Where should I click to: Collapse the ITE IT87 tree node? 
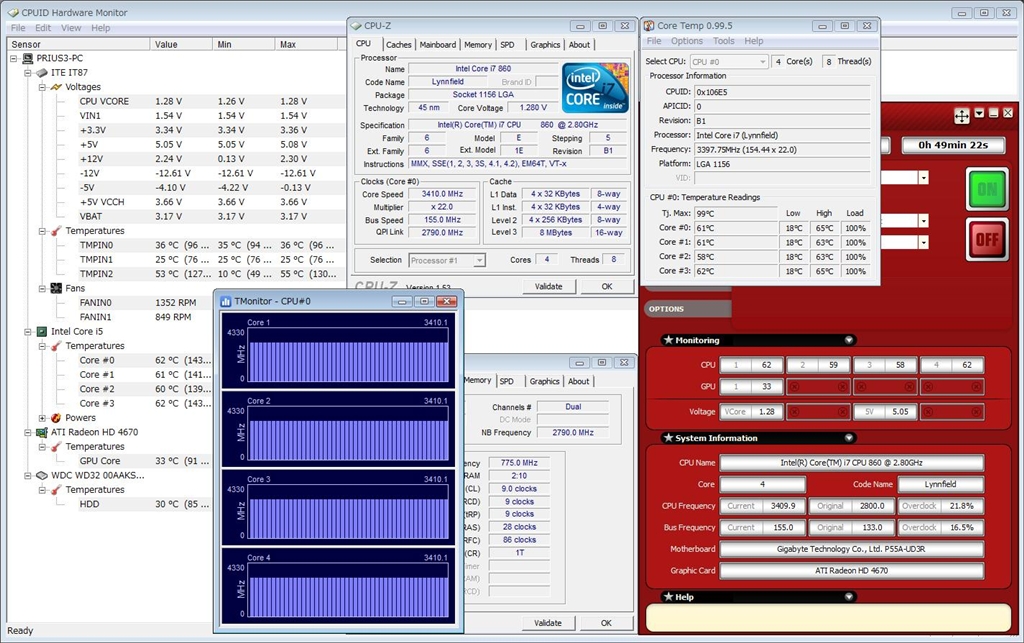pyautogui.click(x=27, y=73)
